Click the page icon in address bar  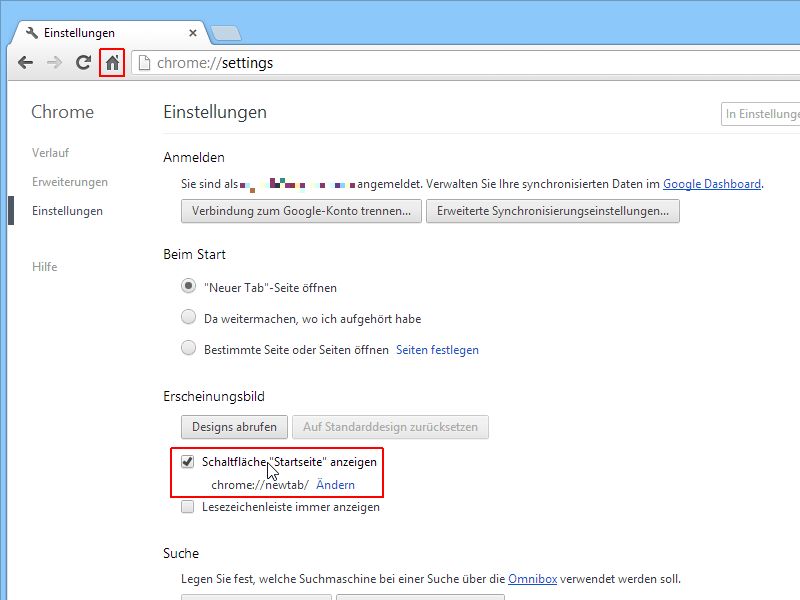144,63
